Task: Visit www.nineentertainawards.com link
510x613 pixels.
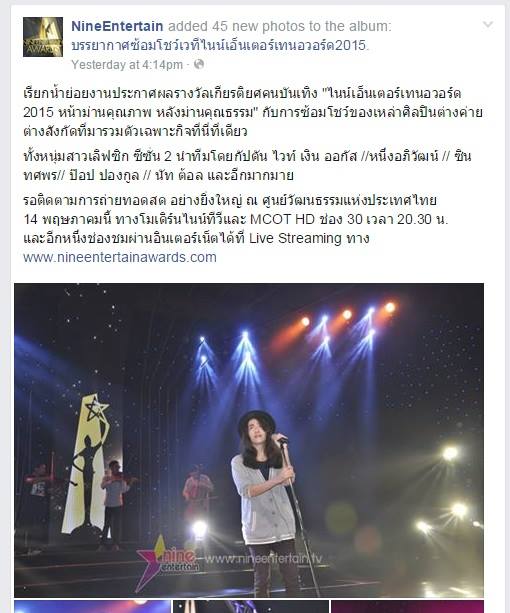Action: click(x=120, y=257)
